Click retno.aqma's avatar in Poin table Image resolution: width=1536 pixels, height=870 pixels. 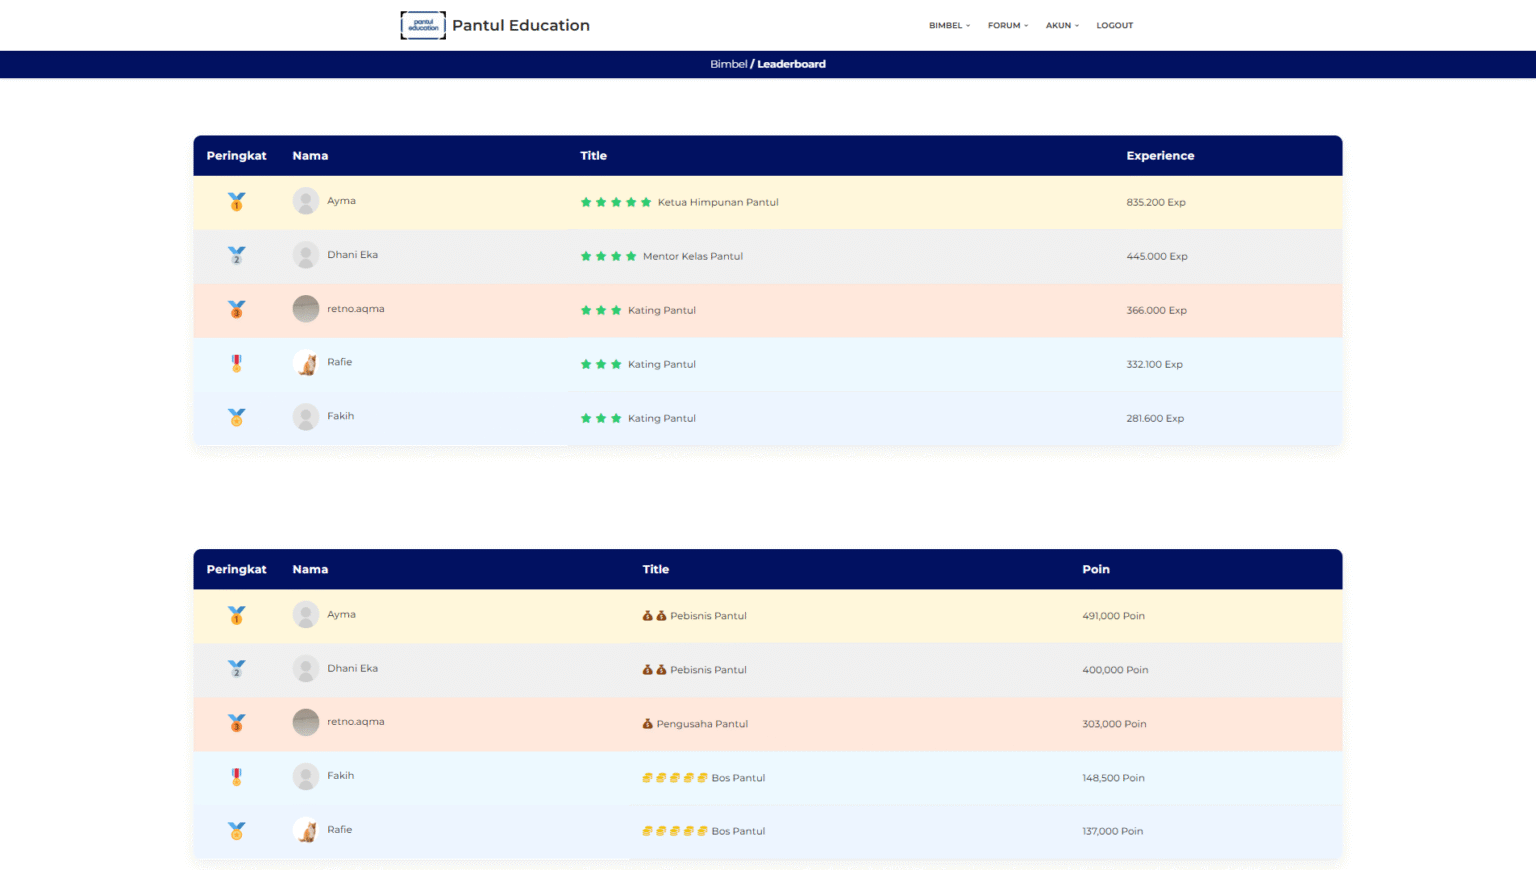(x=306, y=722)
